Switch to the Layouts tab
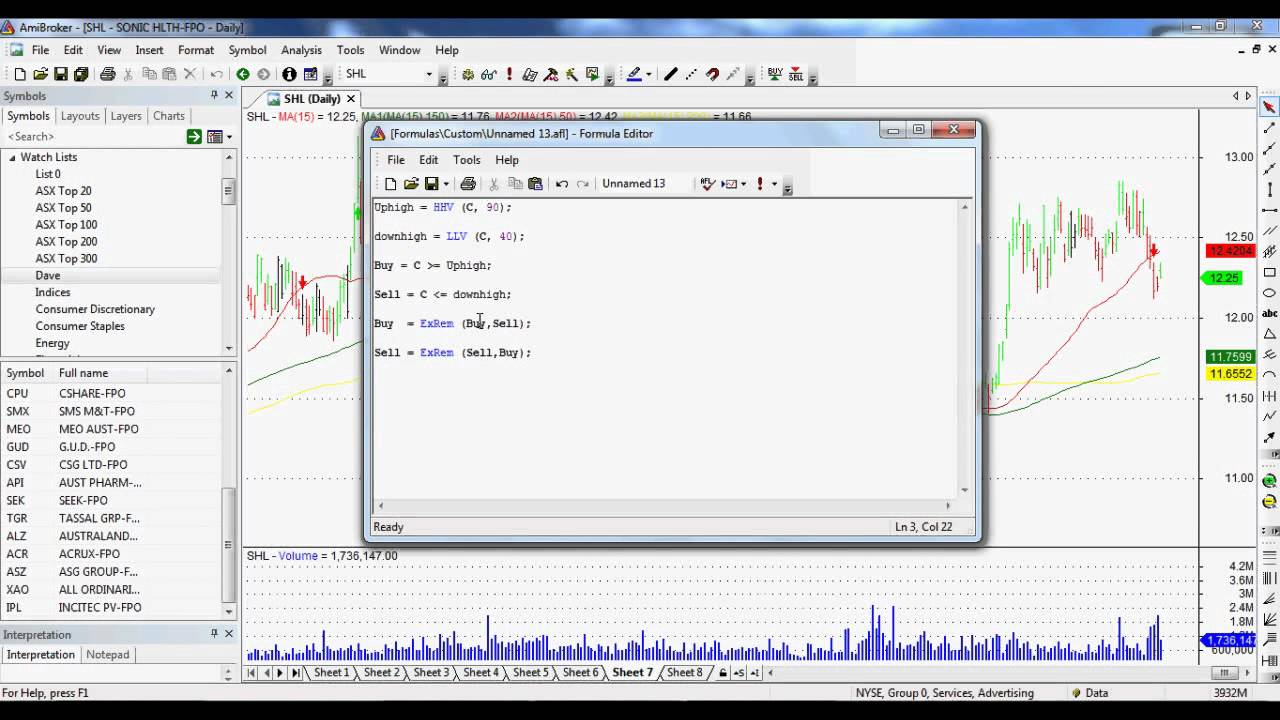The width and height of the screenshot is (1280, 720). click(80, 116)
